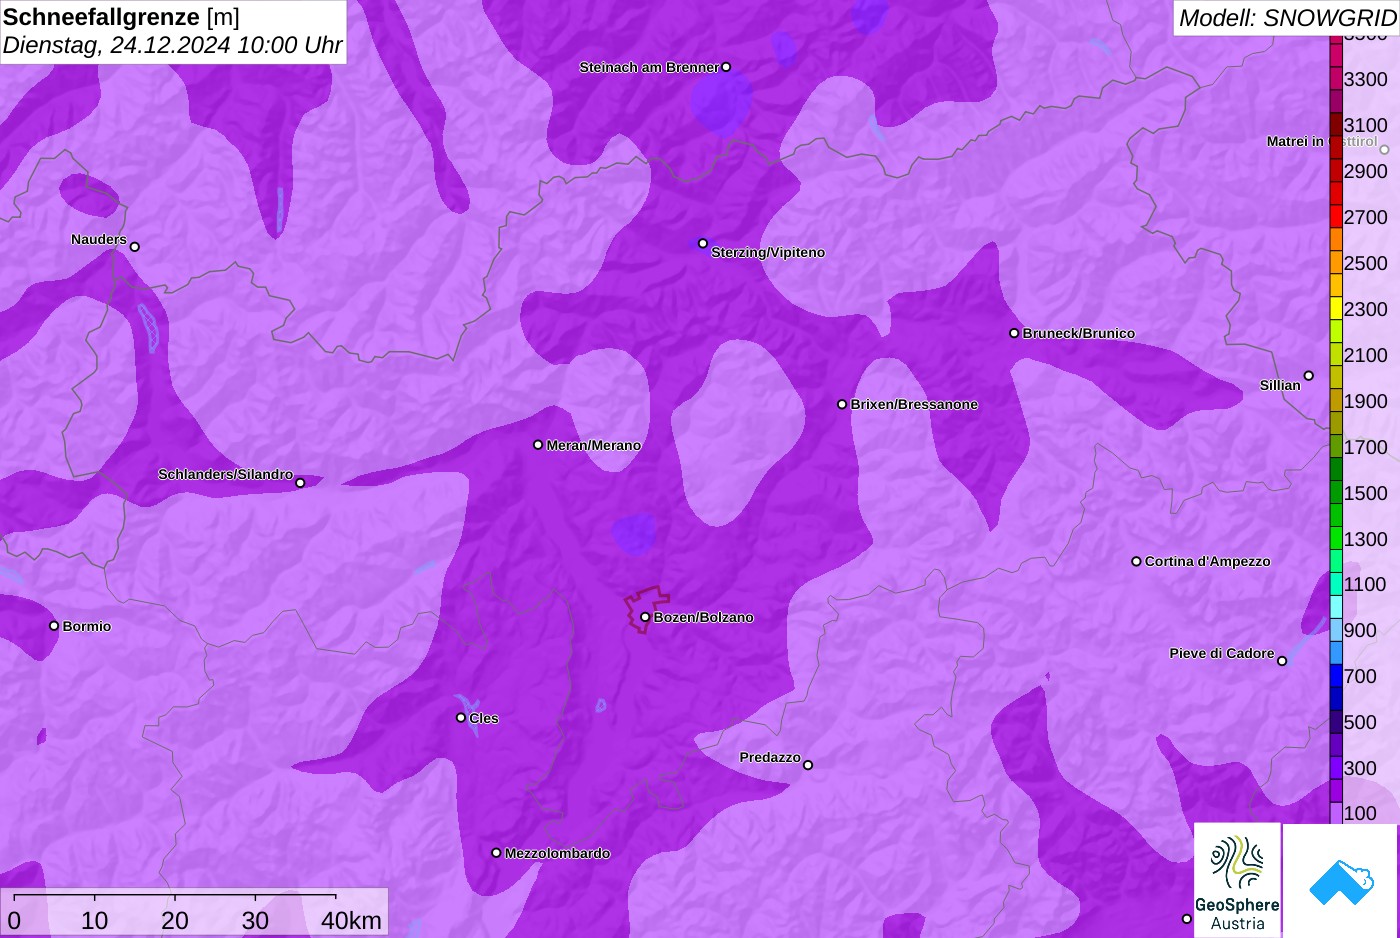Click the Nauders marker dot
The height and width of the screenshot is (938, 1400).
click(x=135, y=247)
